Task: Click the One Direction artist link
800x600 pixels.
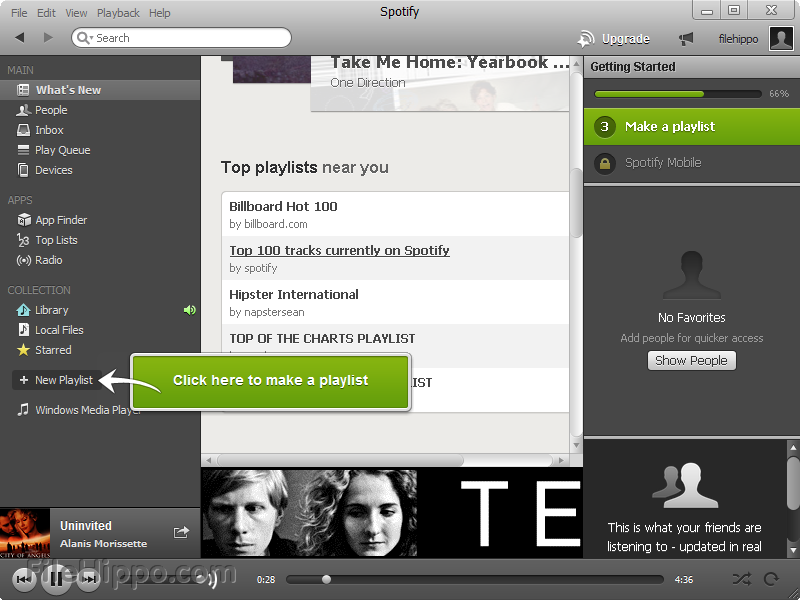Action: 367,83
